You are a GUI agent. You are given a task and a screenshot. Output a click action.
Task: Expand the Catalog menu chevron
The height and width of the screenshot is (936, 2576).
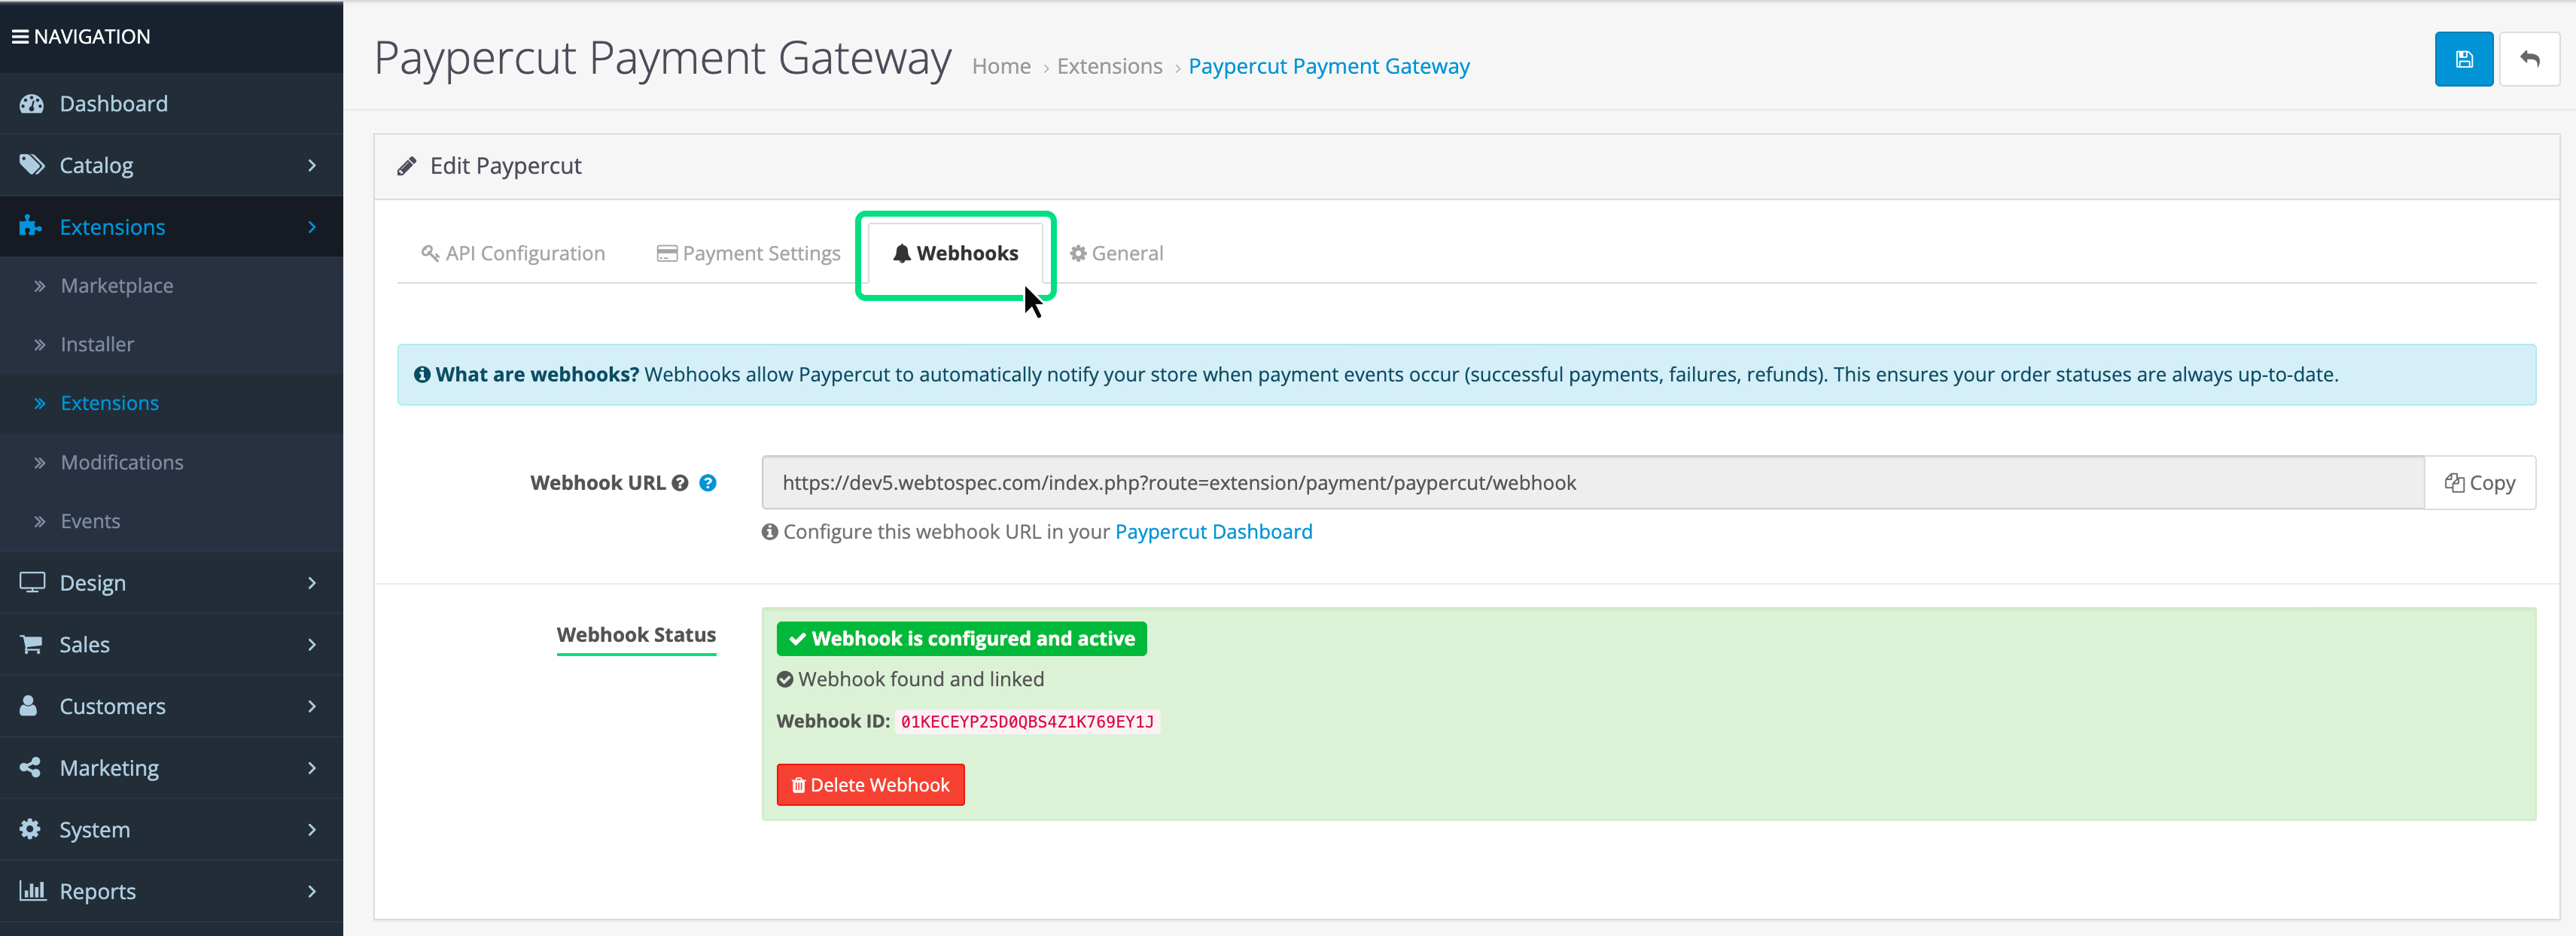tap(312, 165)
